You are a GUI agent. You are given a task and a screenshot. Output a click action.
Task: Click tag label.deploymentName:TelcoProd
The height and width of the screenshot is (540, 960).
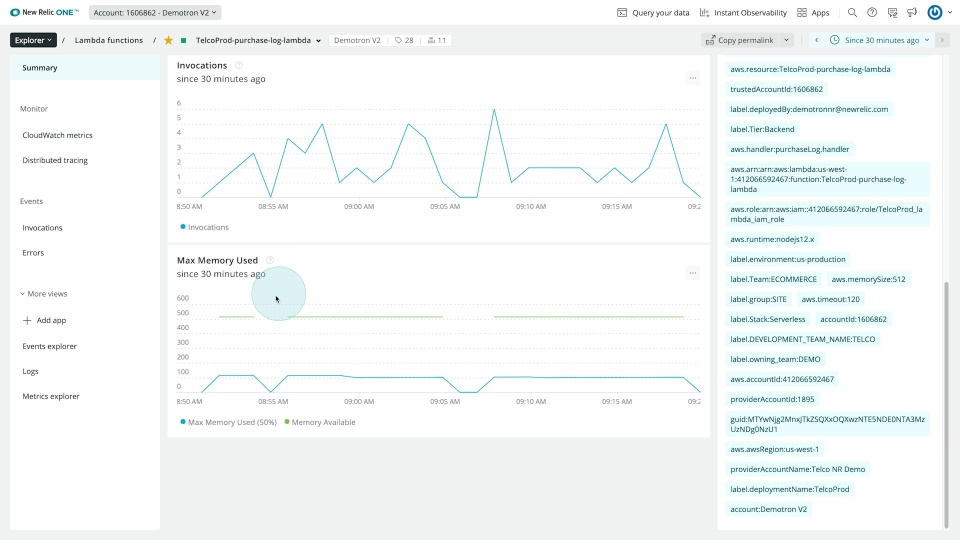tap(789, 490)
